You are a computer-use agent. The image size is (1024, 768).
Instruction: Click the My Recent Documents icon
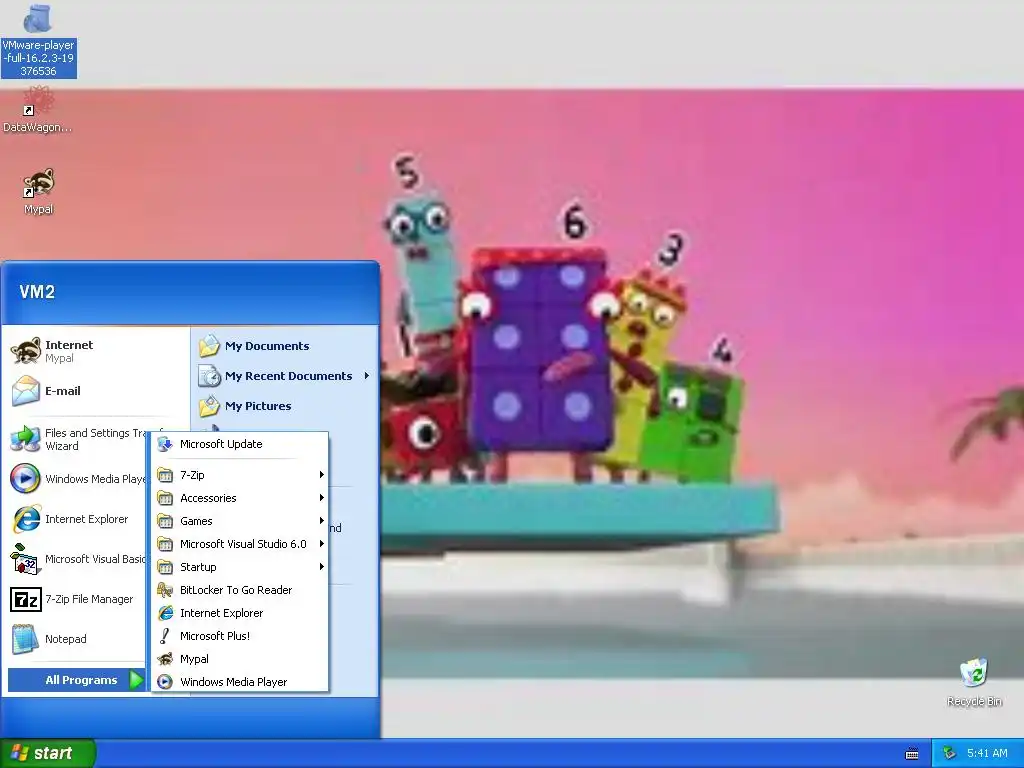tap(209, 376)
